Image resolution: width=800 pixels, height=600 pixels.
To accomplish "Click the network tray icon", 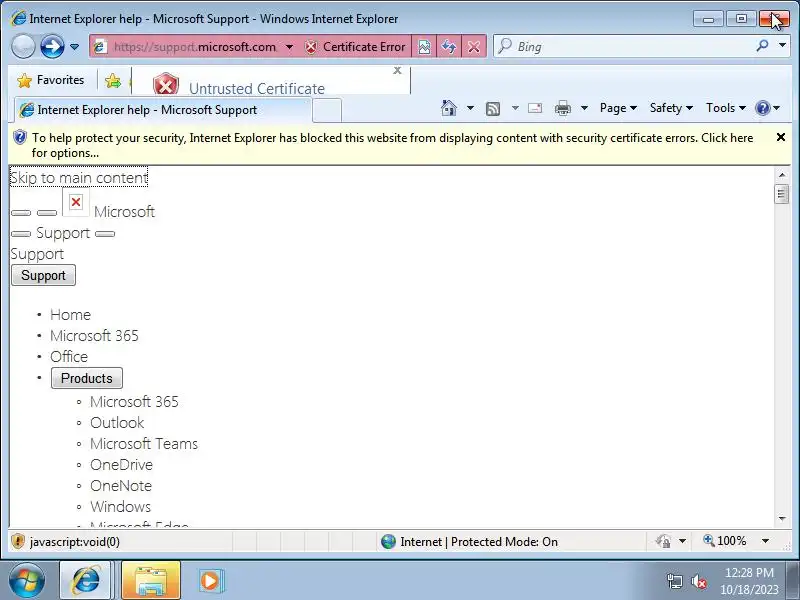I will [674, 581].
